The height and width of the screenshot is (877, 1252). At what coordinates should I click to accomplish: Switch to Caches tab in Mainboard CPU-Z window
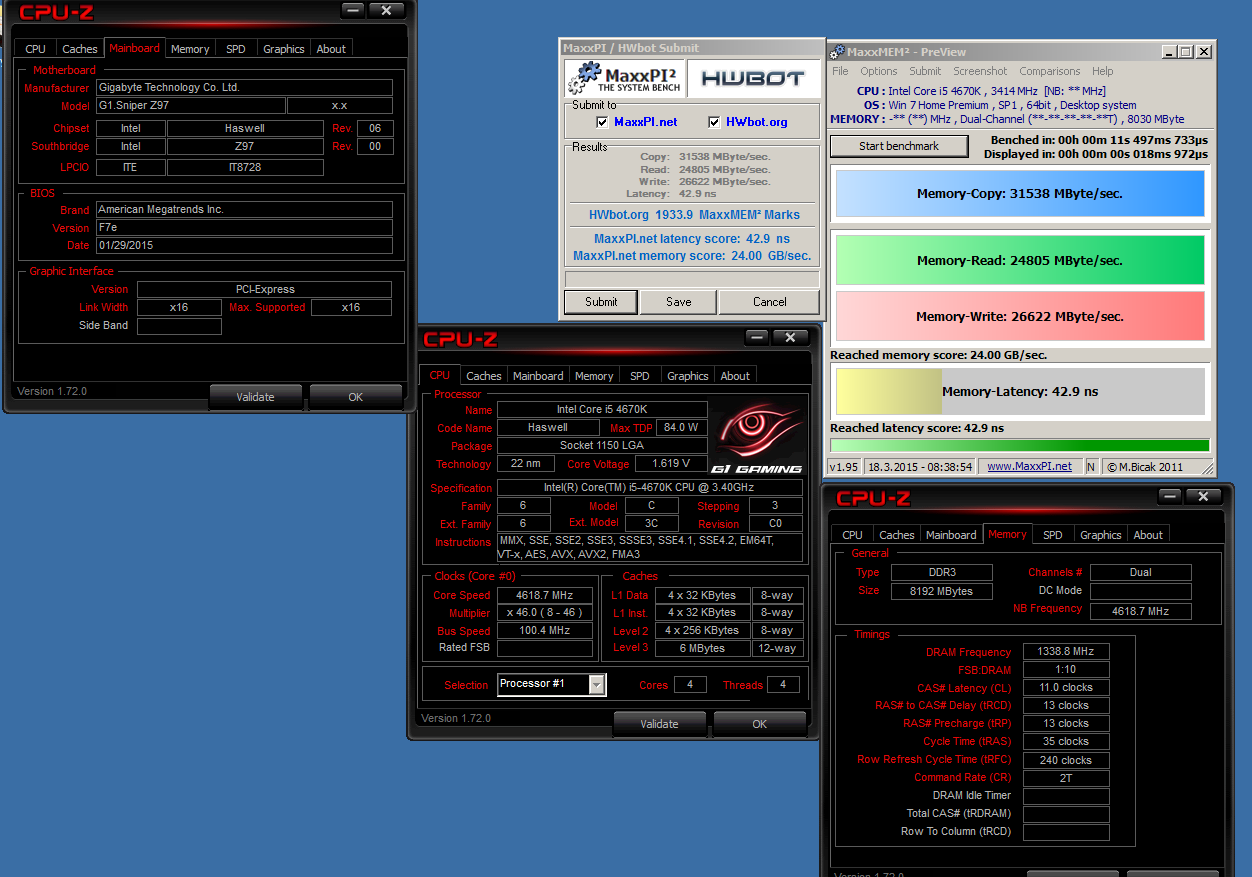80,49
